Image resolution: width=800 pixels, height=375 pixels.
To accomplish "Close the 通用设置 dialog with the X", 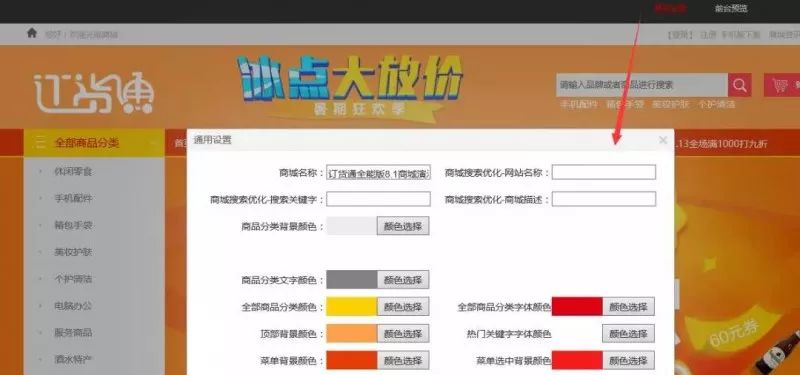I will pyautogui.click(x=663, y=140).
